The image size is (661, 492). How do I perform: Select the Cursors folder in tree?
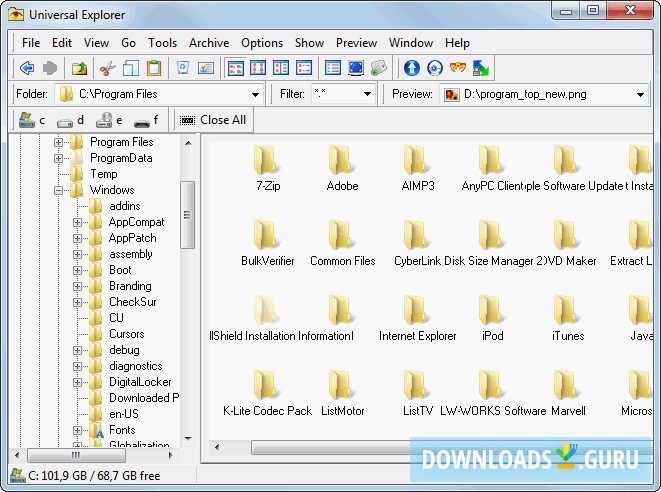[126, 333]
